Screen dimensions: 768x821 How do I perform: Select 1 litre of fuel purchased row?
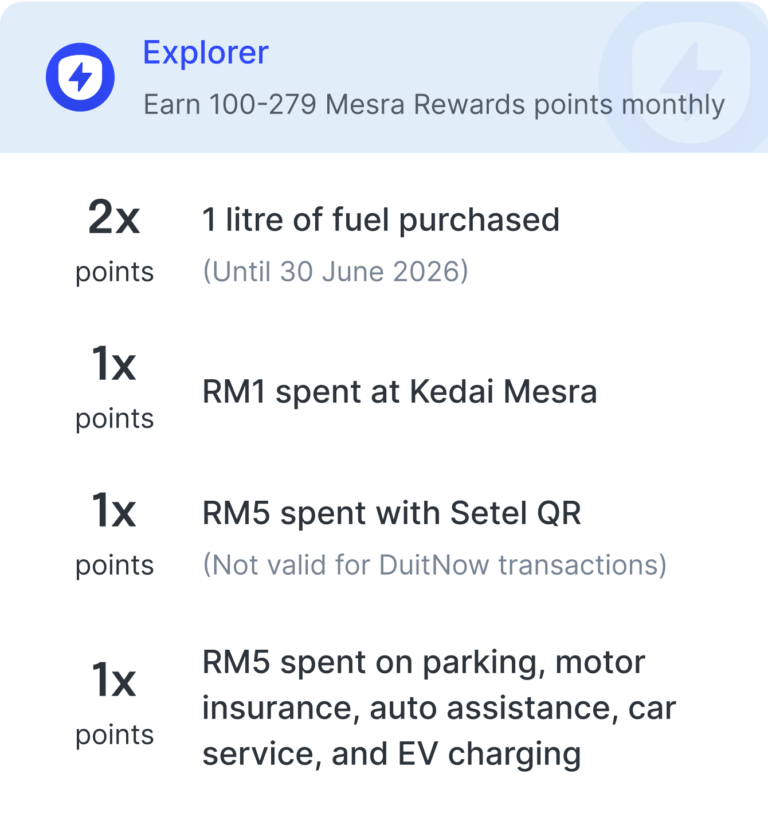click(381, 219)
